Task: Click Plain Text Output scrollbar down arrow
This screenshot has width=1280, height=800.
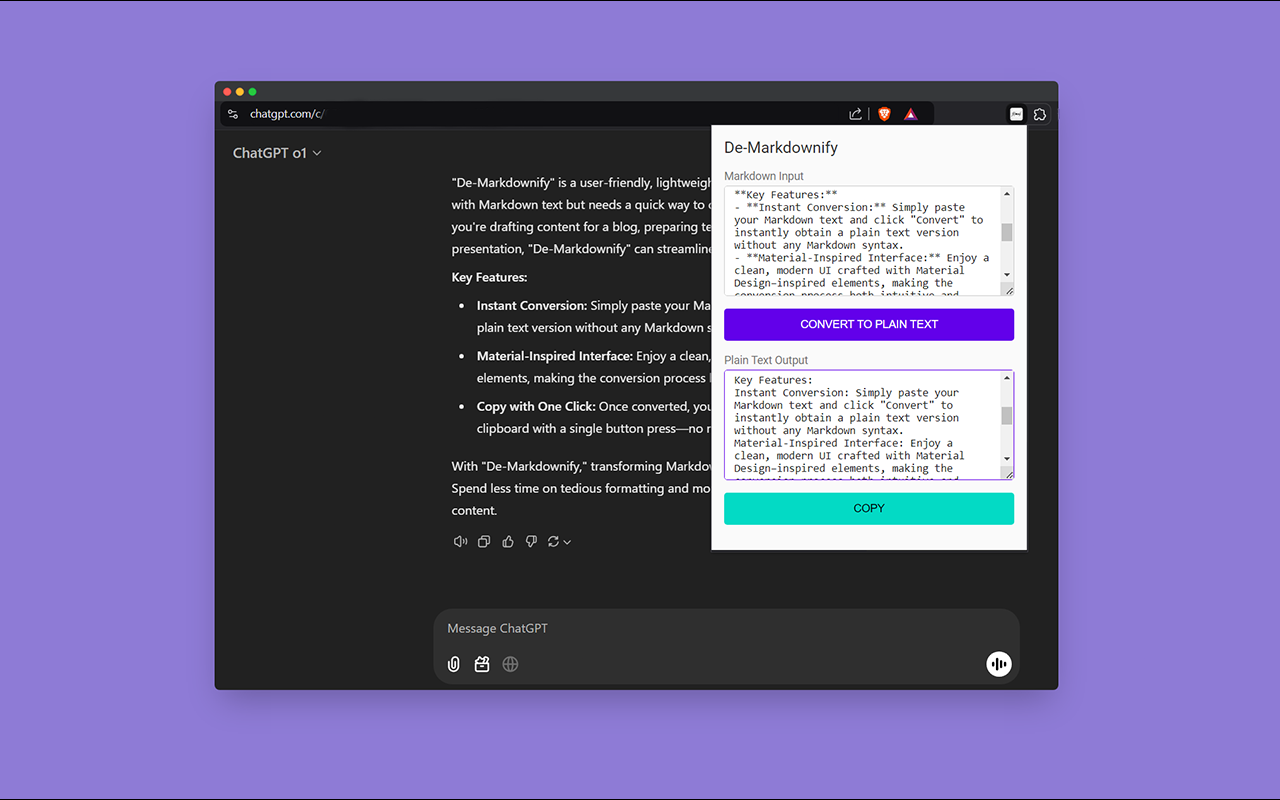Action: 1007,460
